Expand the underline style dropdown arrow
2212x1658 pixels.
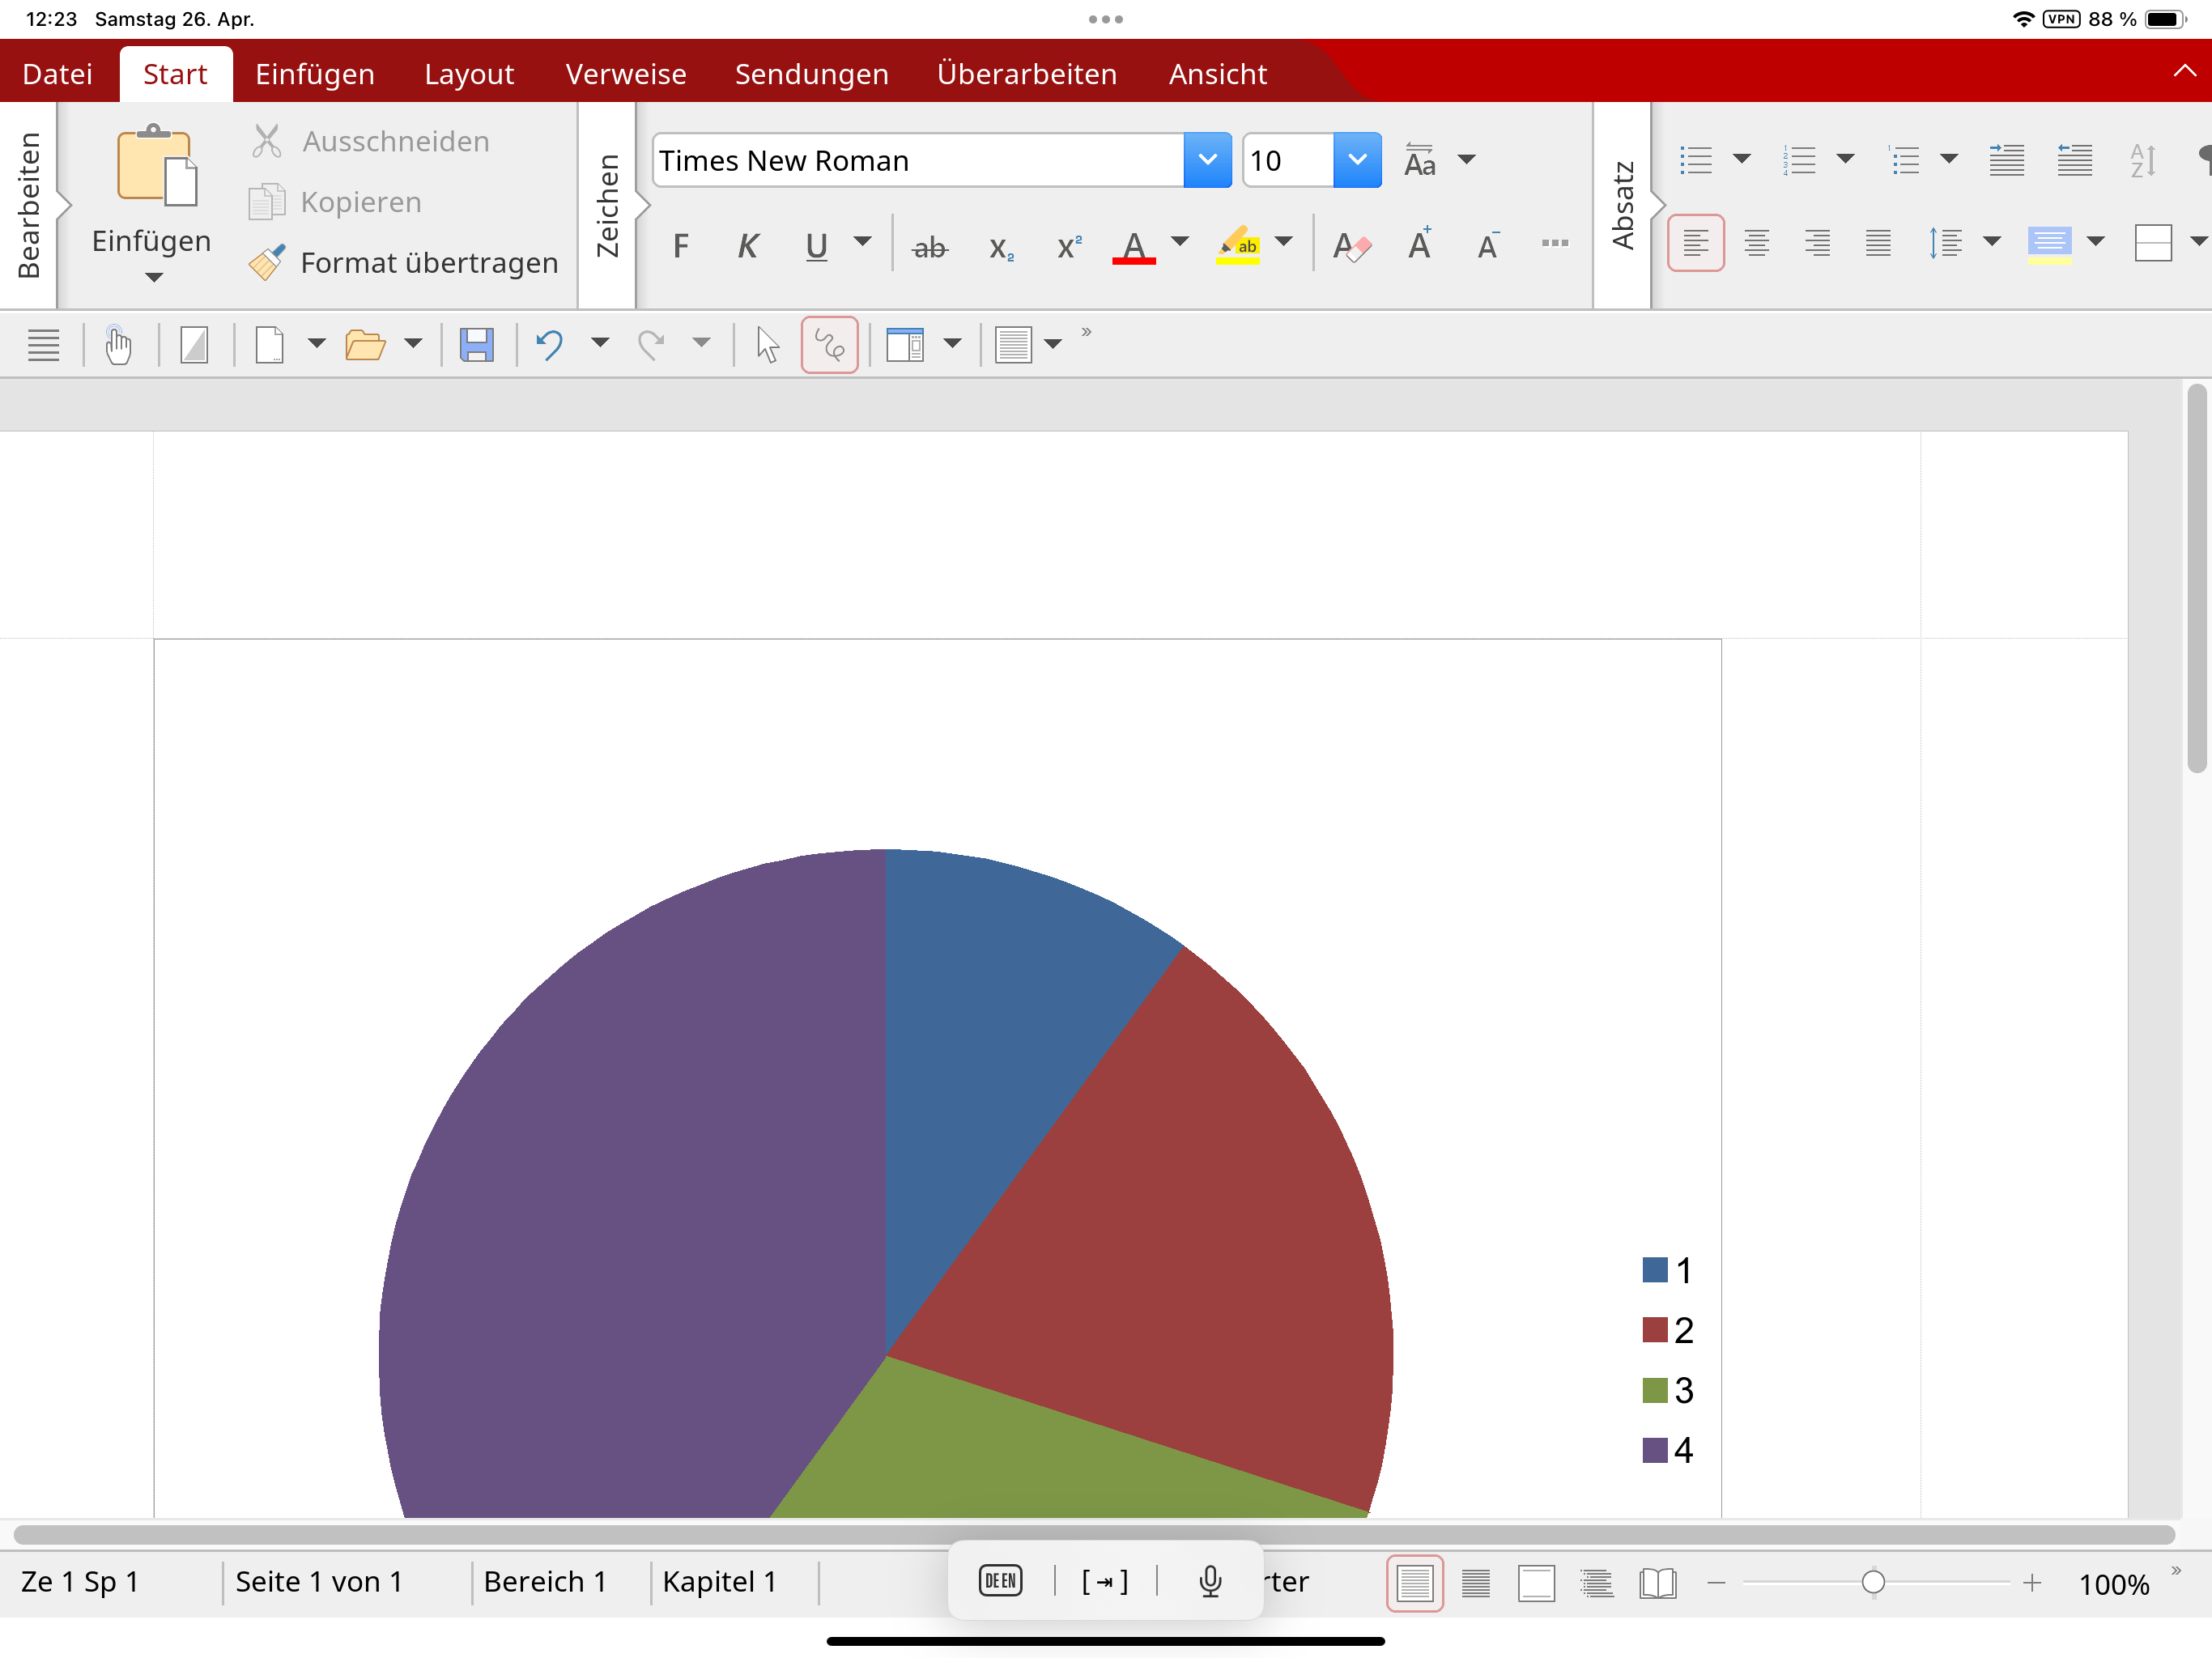[862, 241]
